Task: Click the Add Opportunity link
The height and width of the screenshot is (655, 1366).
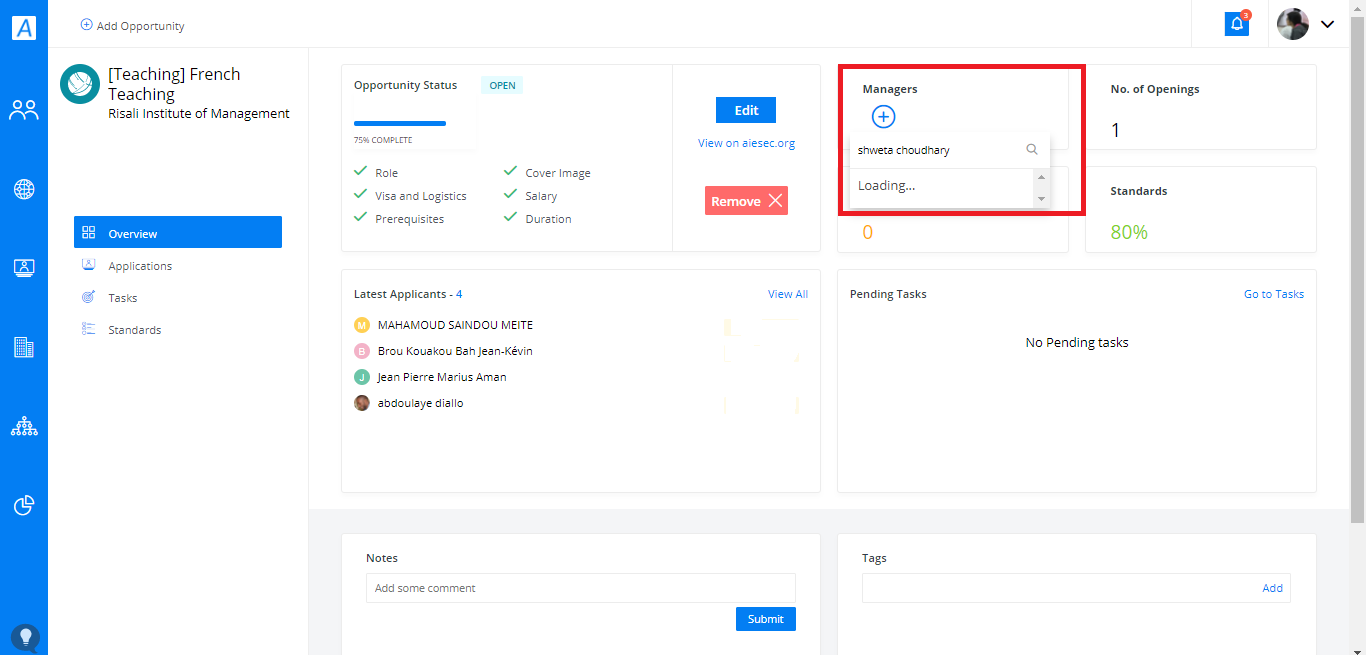Action: [132, 26]
